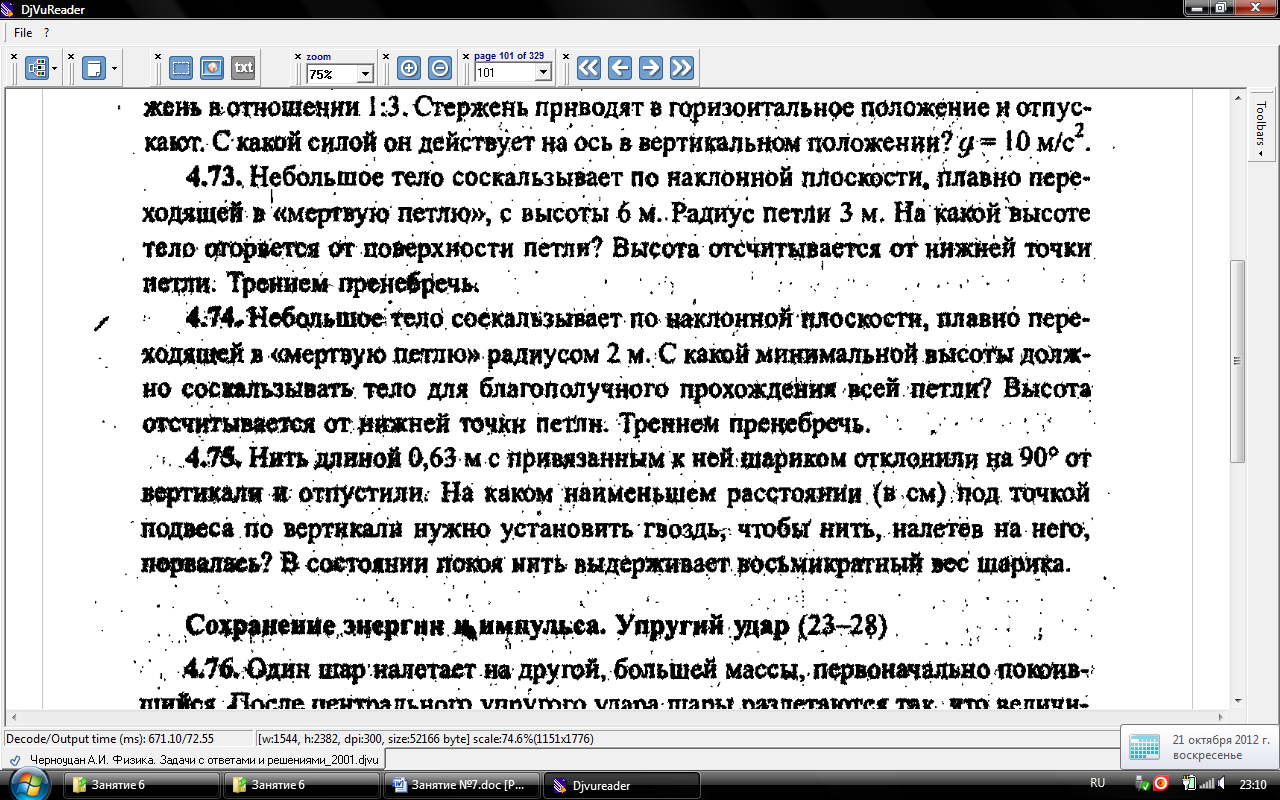Close the zoom toolbar with its x

pos(298,57)
